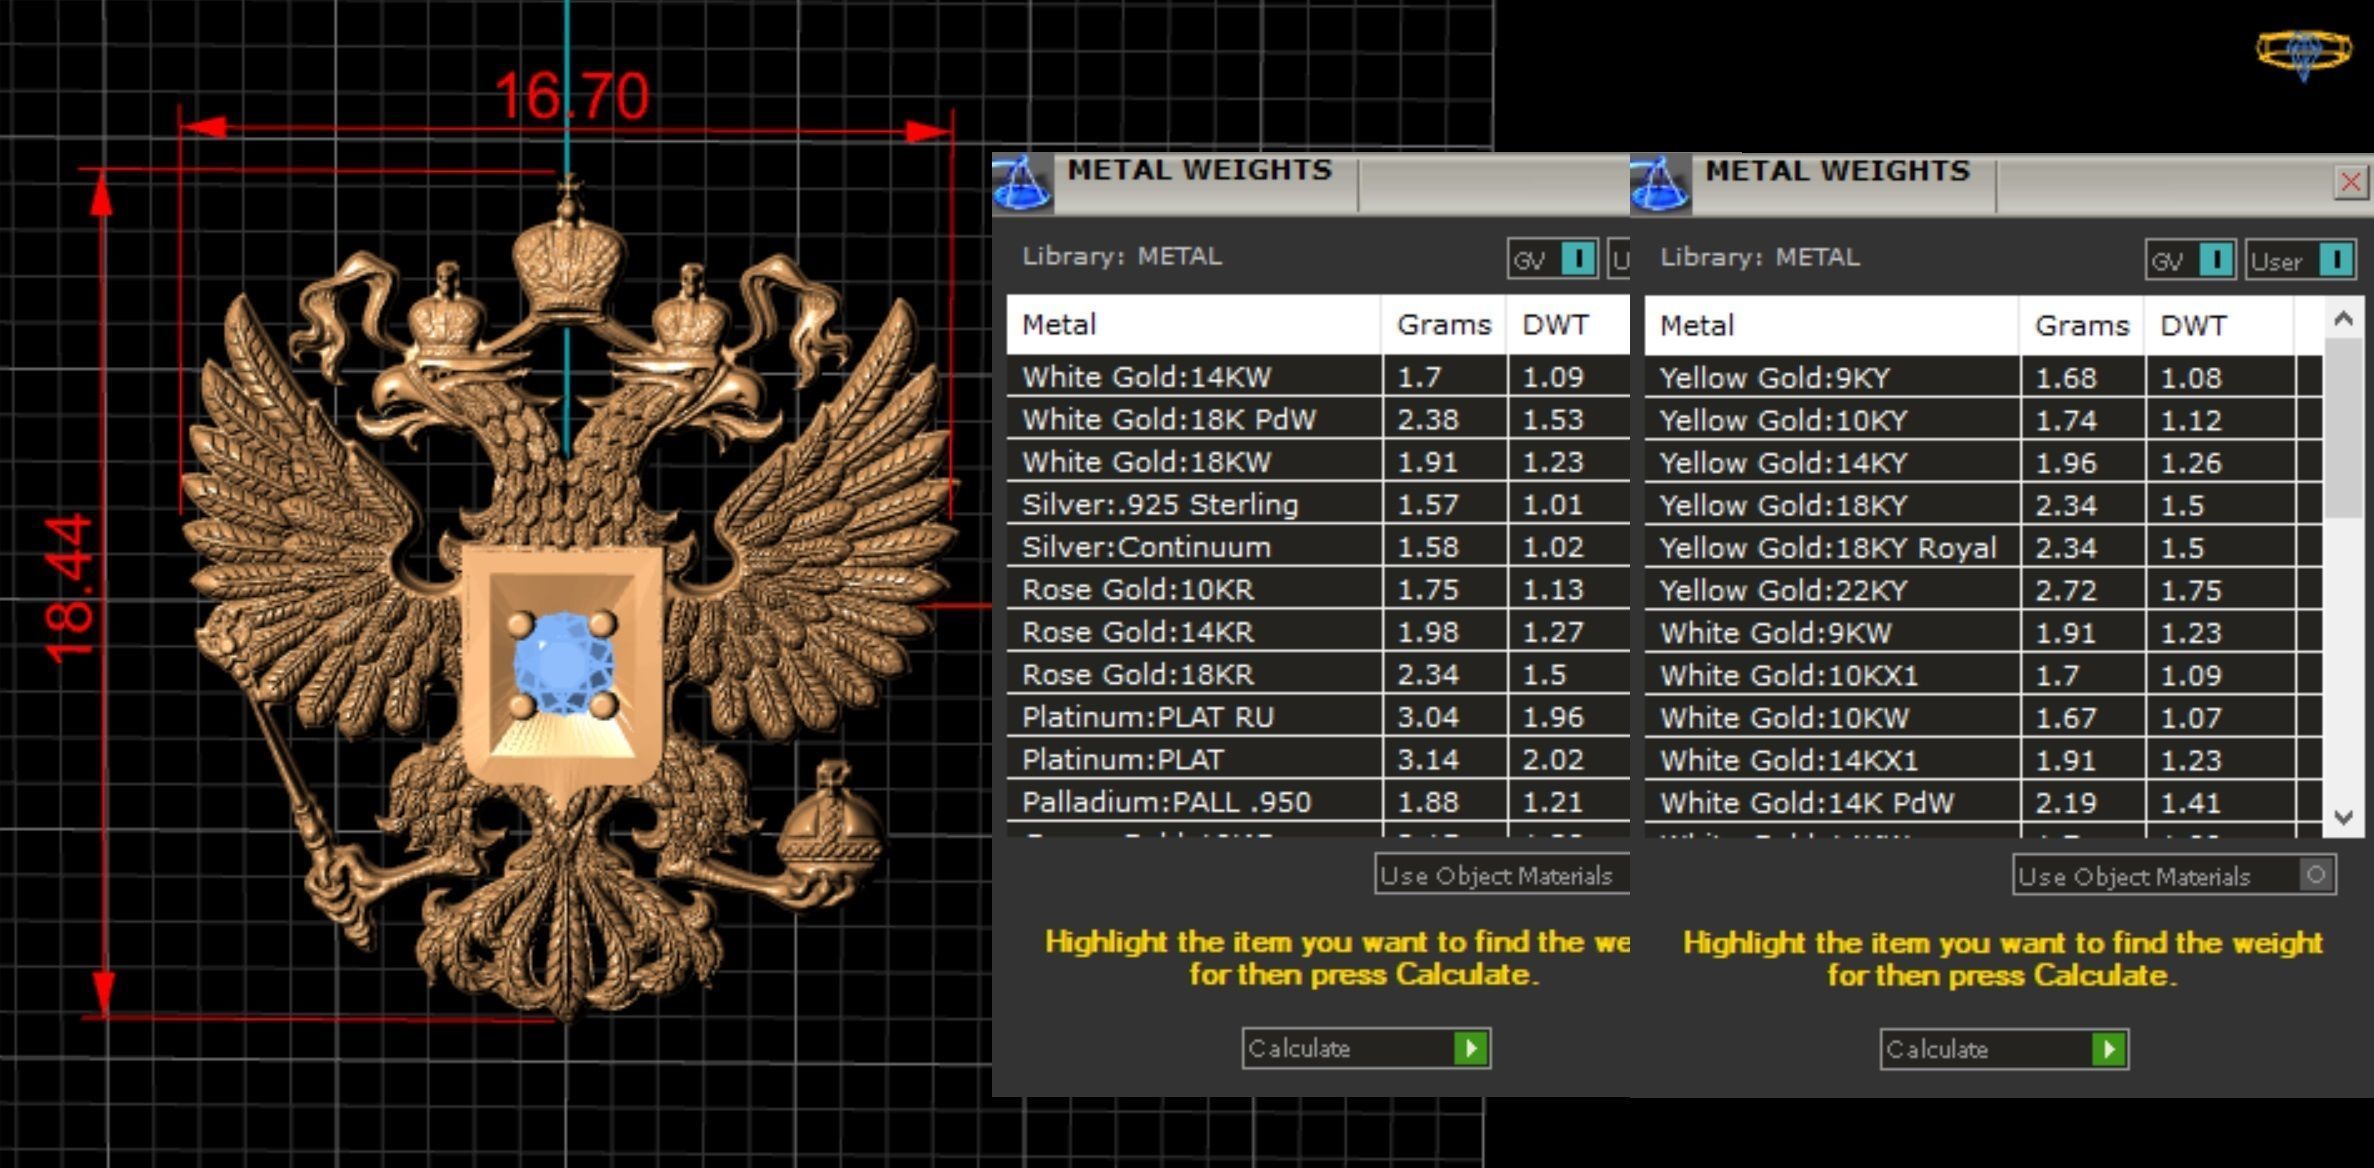
Task: Select the White Gold:18K PdW row
Action: point(1318,419)
